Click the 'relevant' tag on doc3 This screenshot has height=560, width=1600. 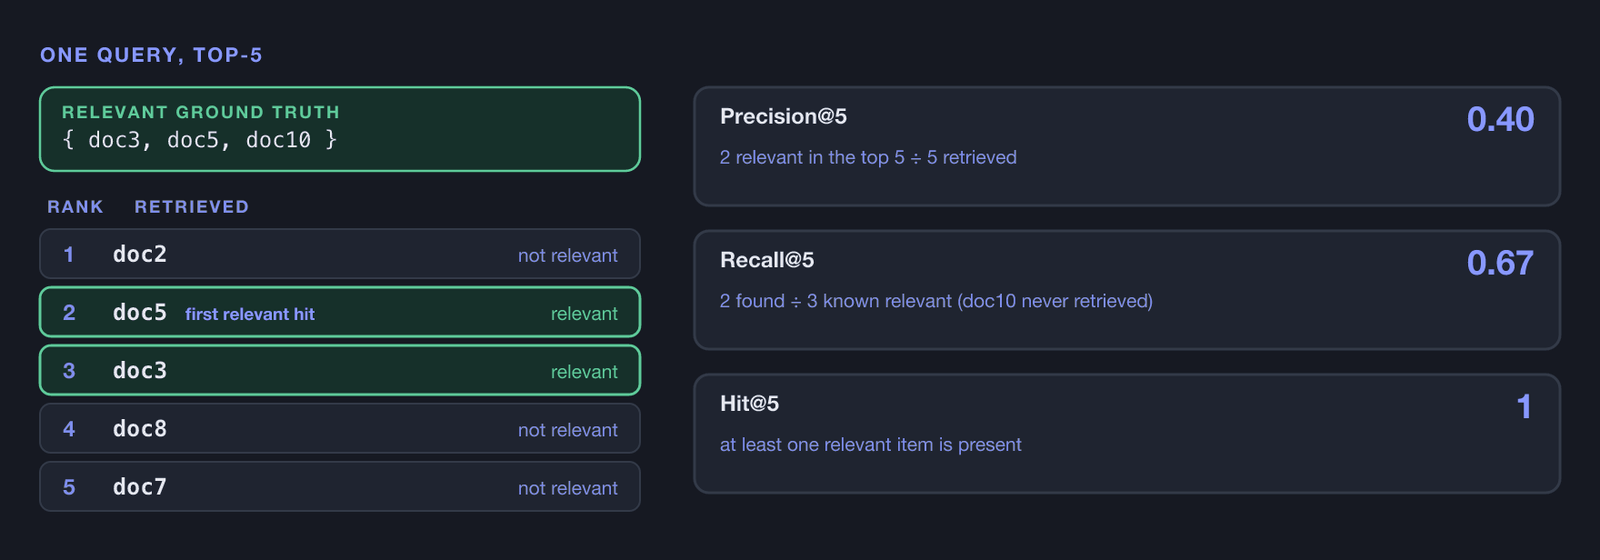tap(584, 371)
